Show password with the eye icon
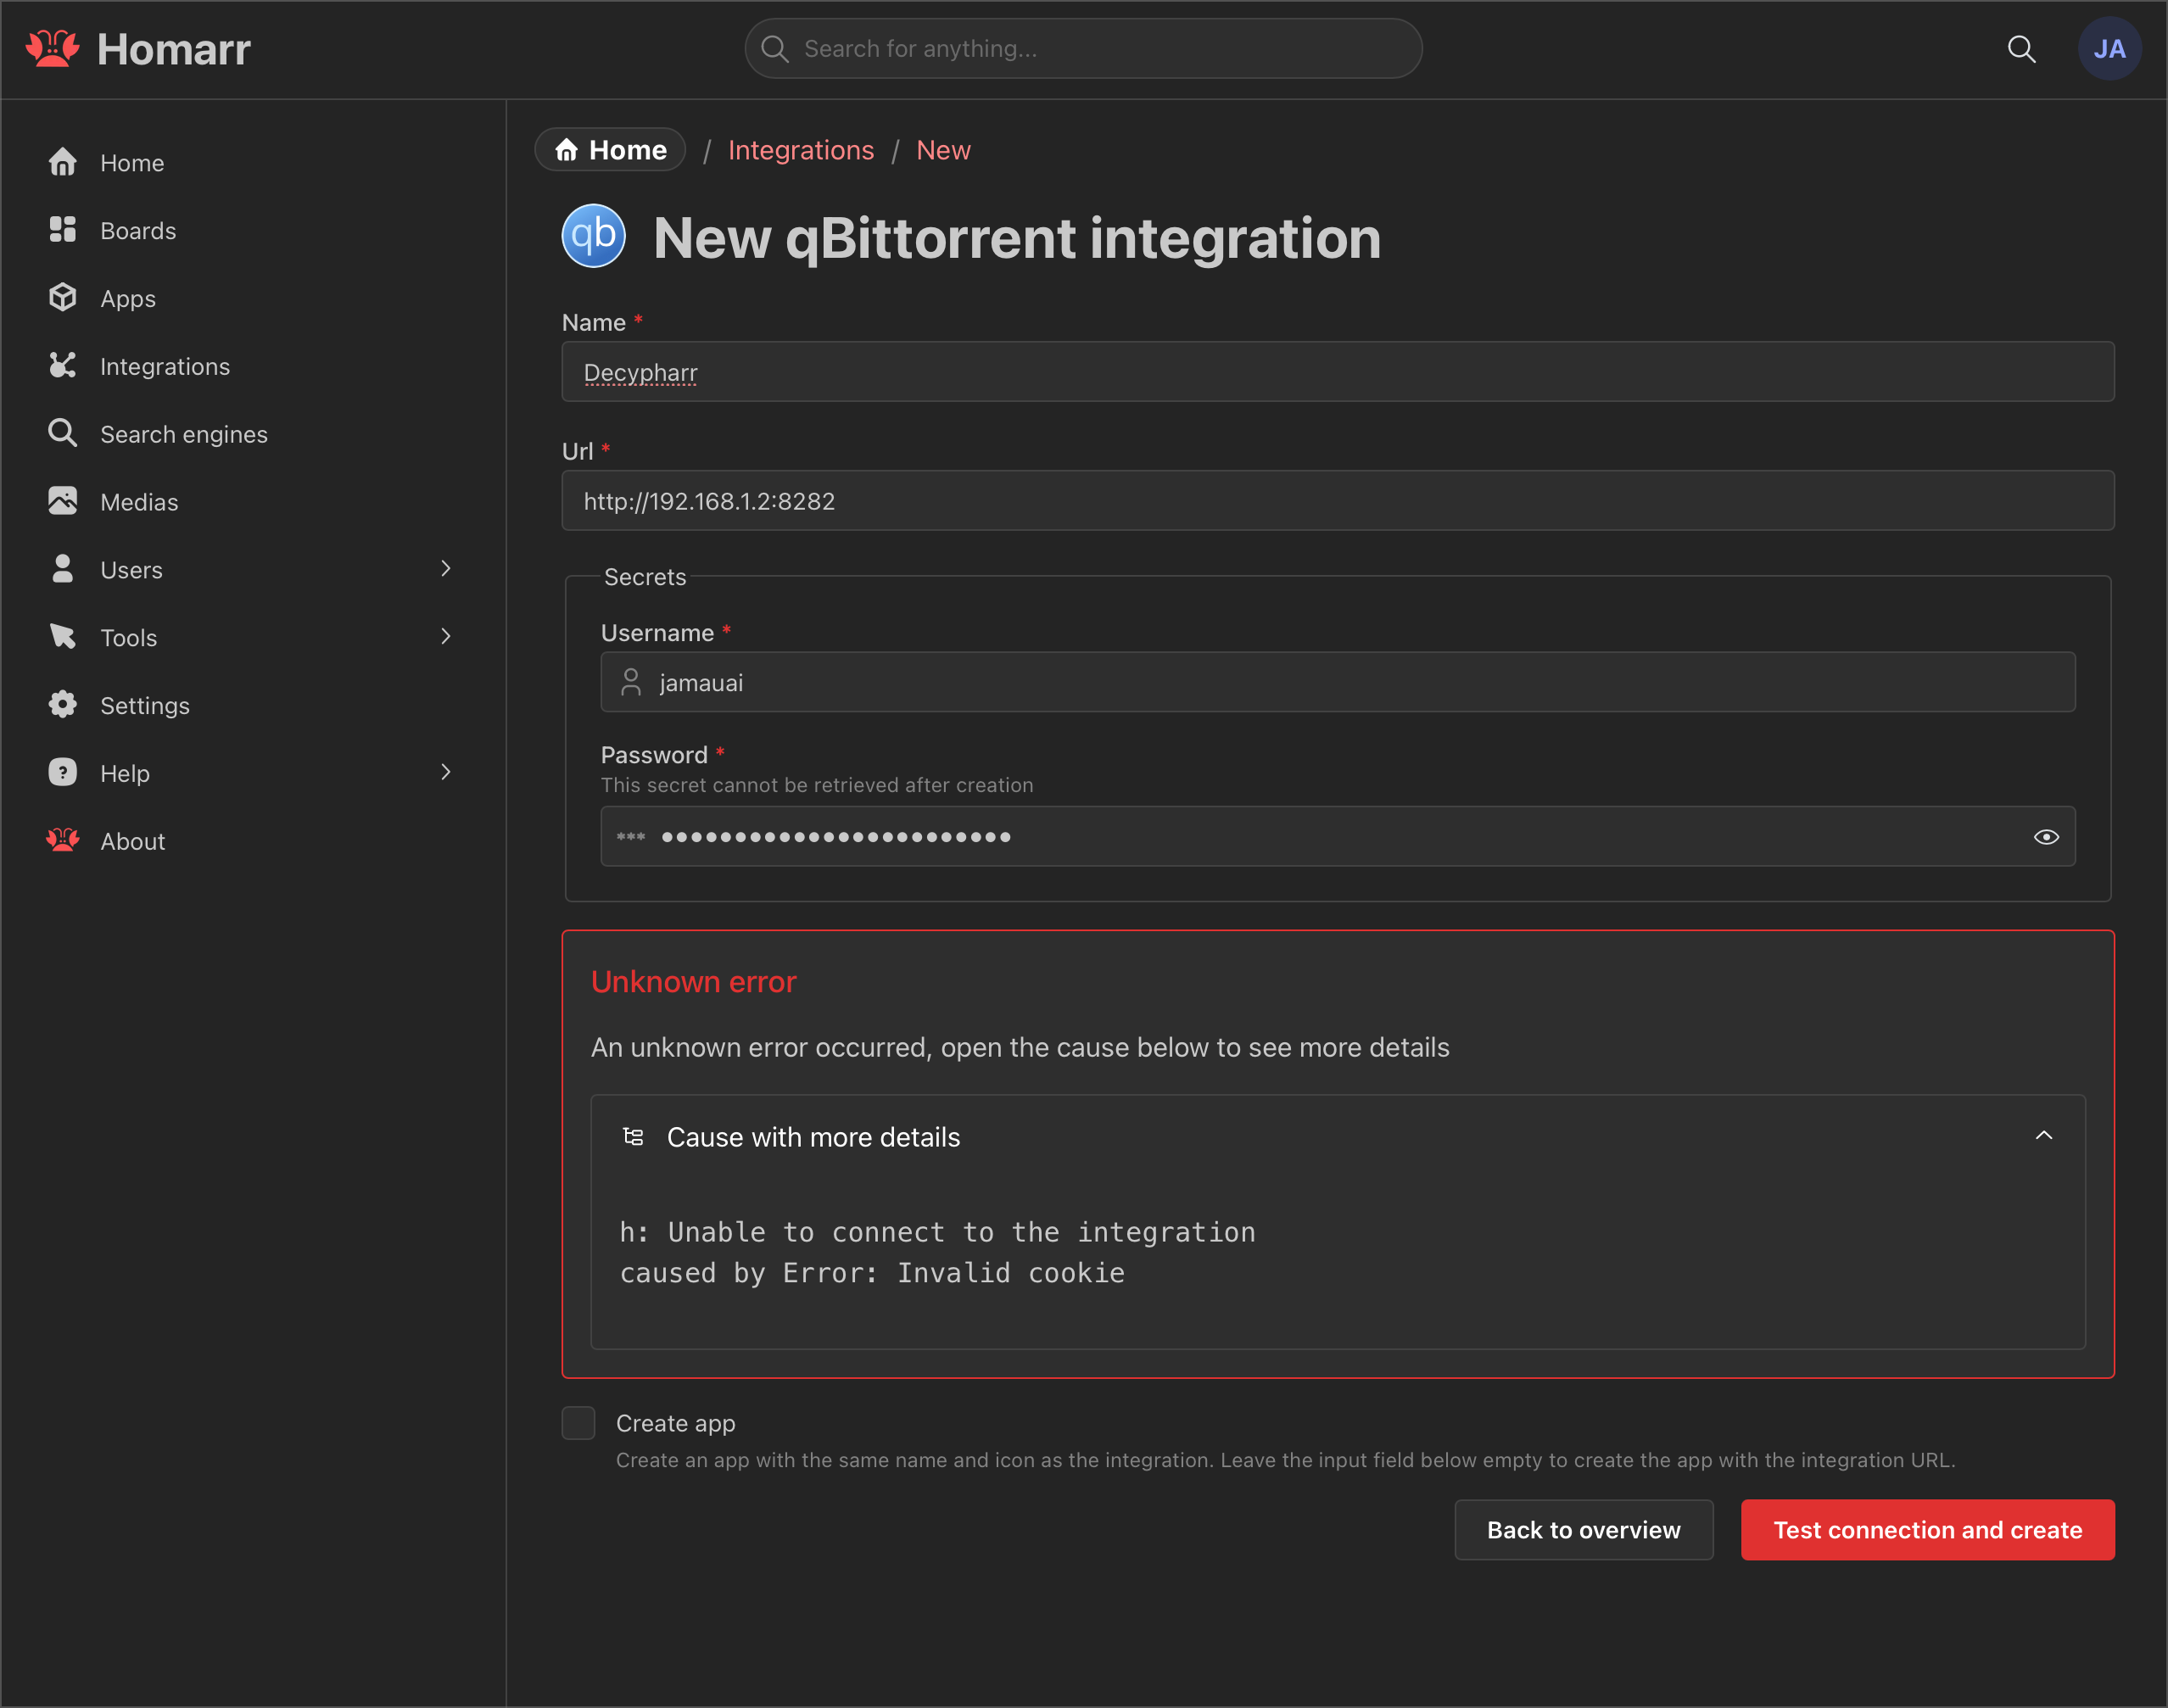The image size is (2168, 1708). coord(2046,837)
